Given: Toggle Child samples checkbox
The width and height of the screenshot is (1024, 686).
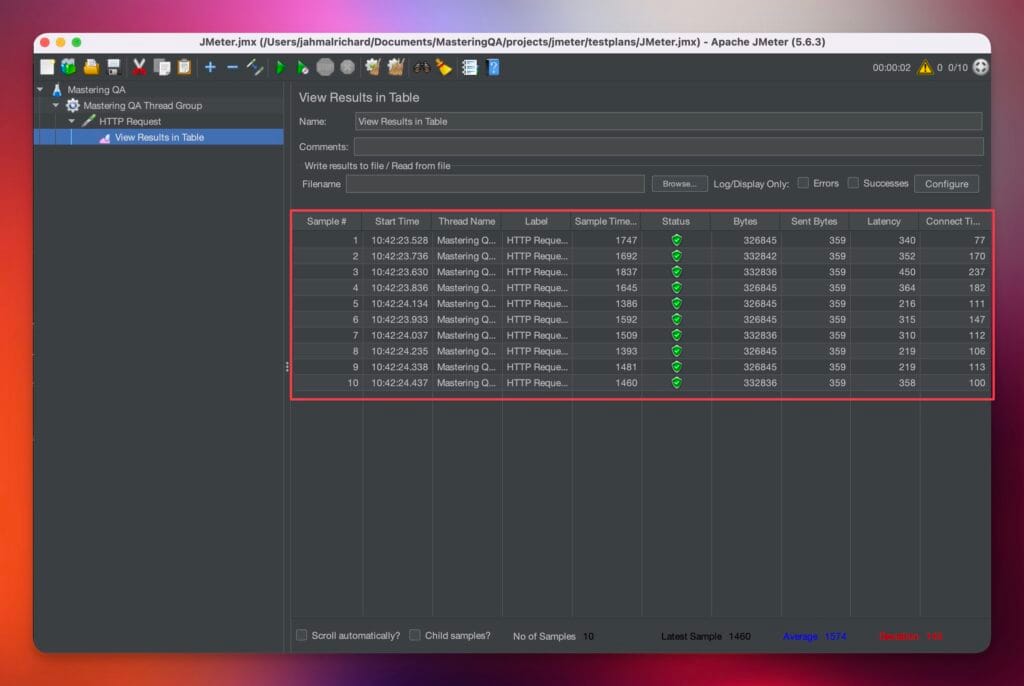Looking at the screenshot, I should click(415, 635).
